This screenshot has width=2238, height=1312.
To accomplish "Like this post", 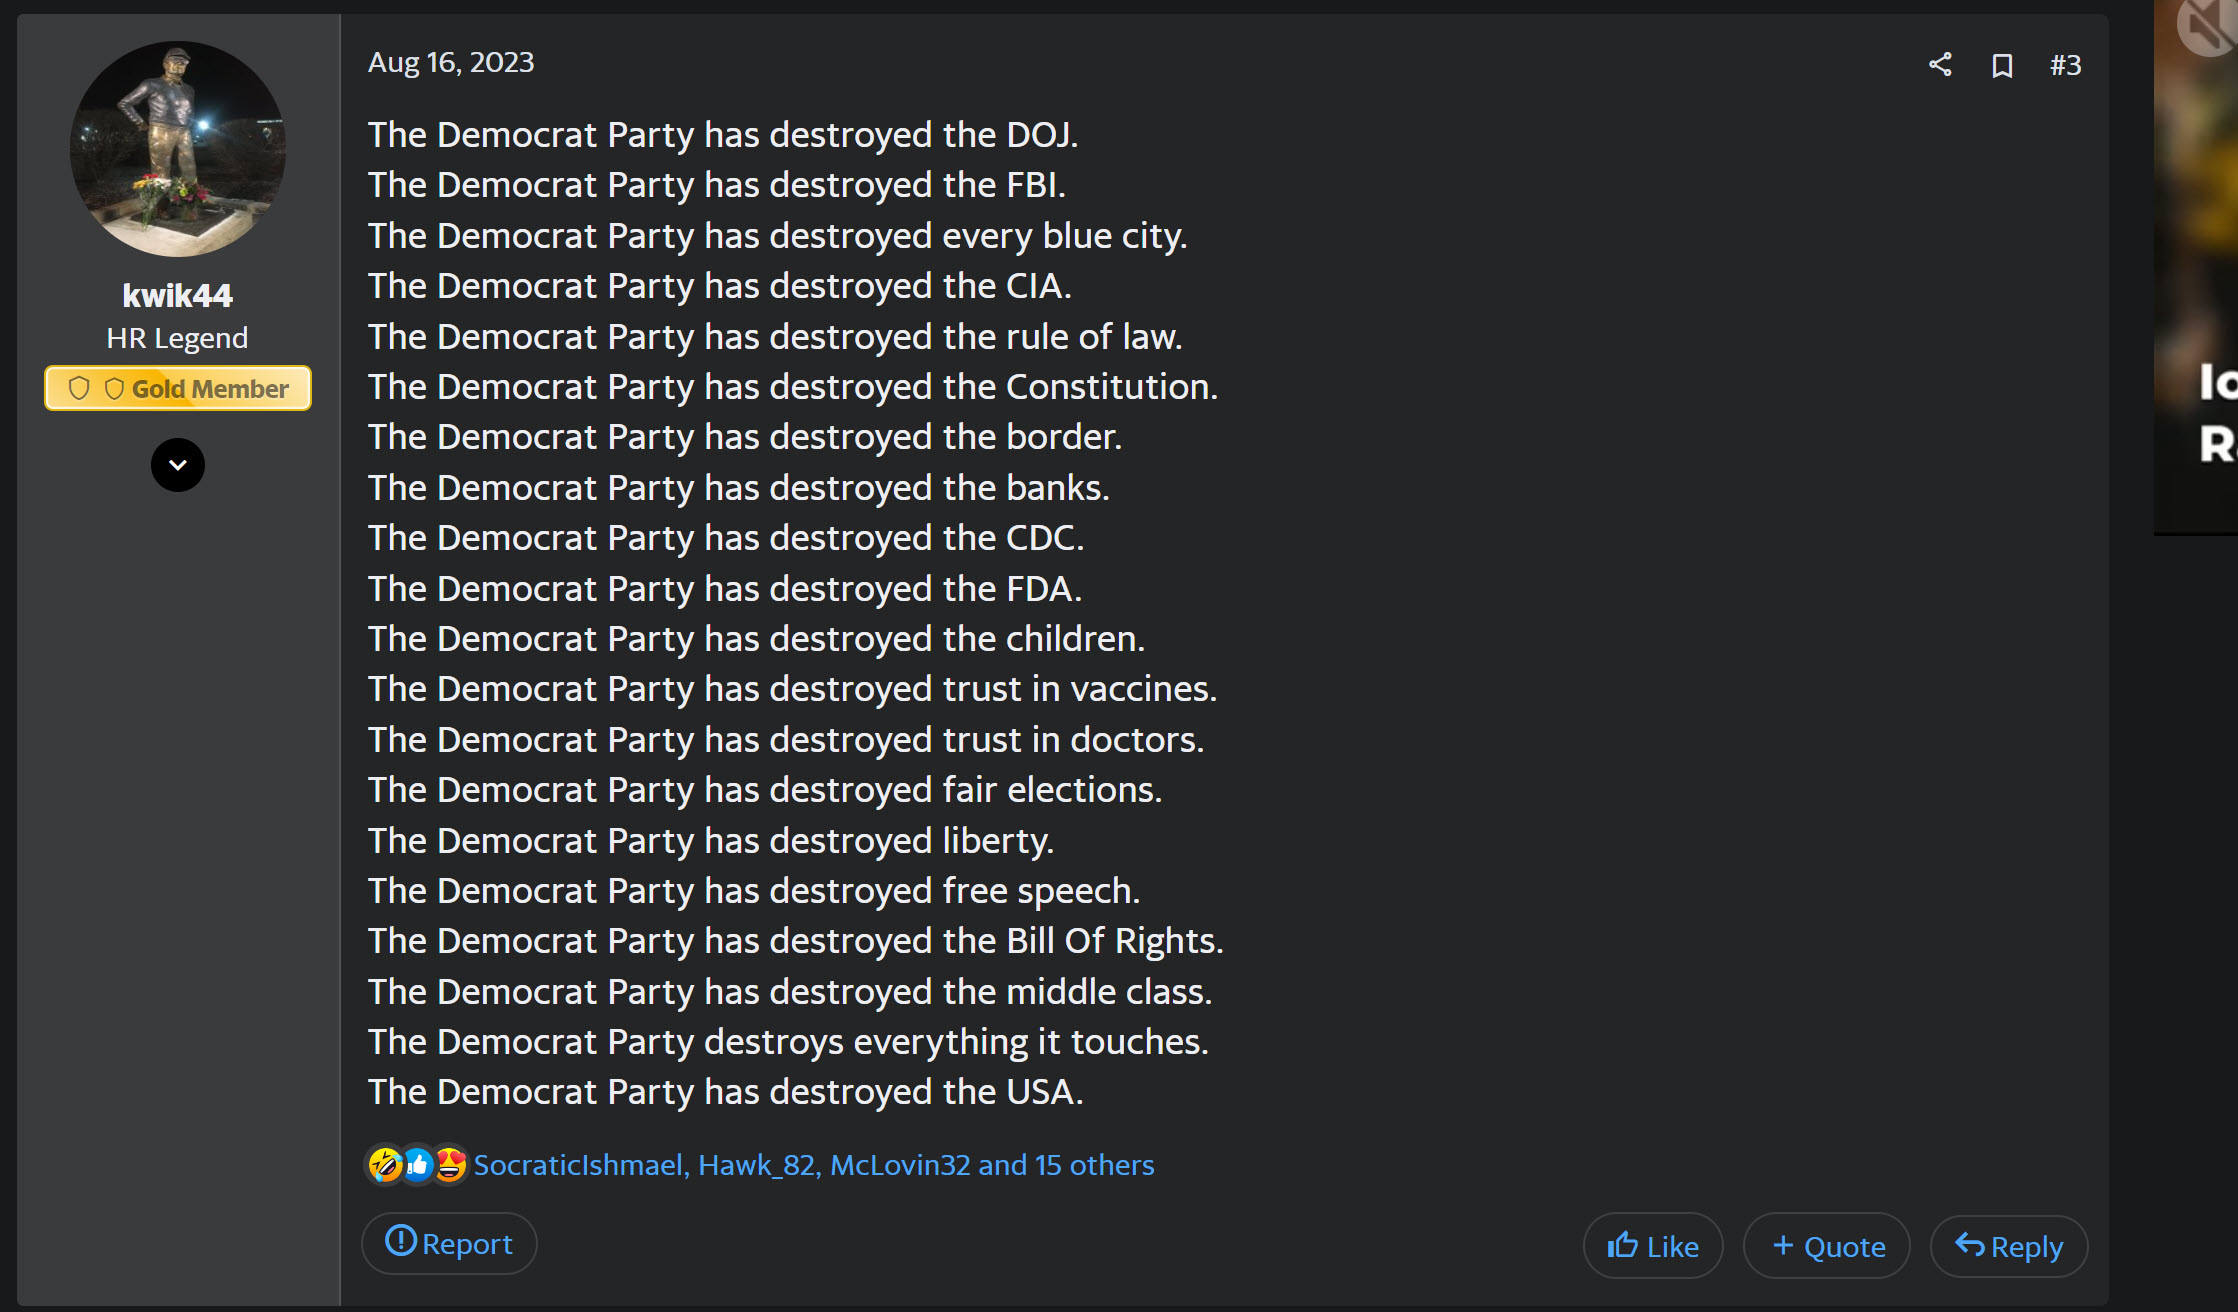I will 1653,1246.
